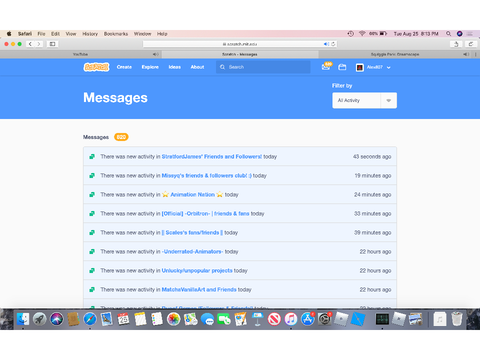Screen dimensions: 480x360
Task: Mute audio via the address bar speaker
Action: pyautogui.click(x=326, y=44)
